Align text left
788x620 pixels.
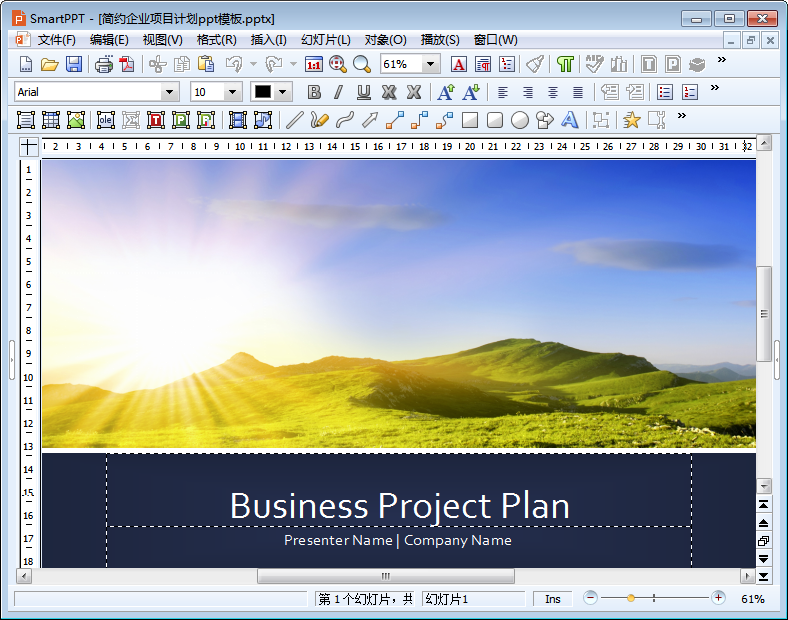[503, 92]
